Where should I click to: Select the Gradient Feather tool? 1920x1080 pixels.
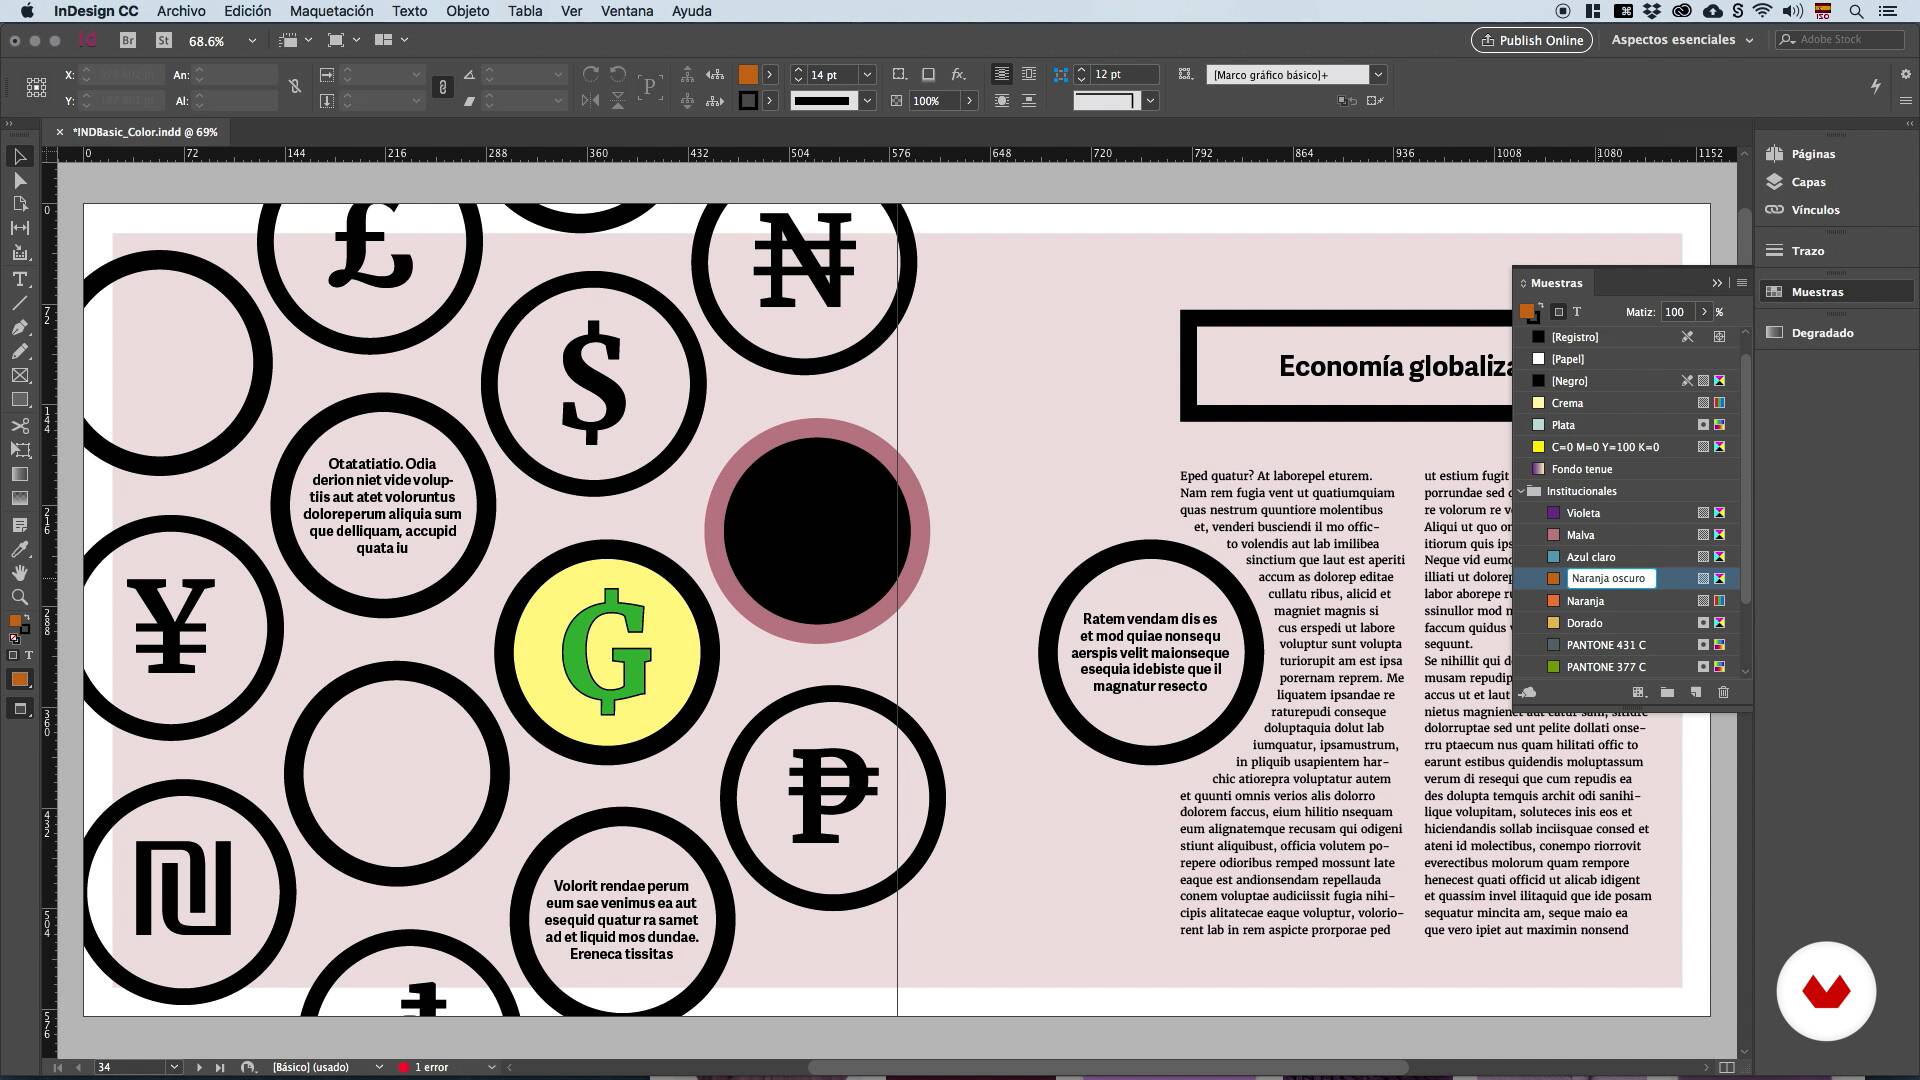(19, 498)
